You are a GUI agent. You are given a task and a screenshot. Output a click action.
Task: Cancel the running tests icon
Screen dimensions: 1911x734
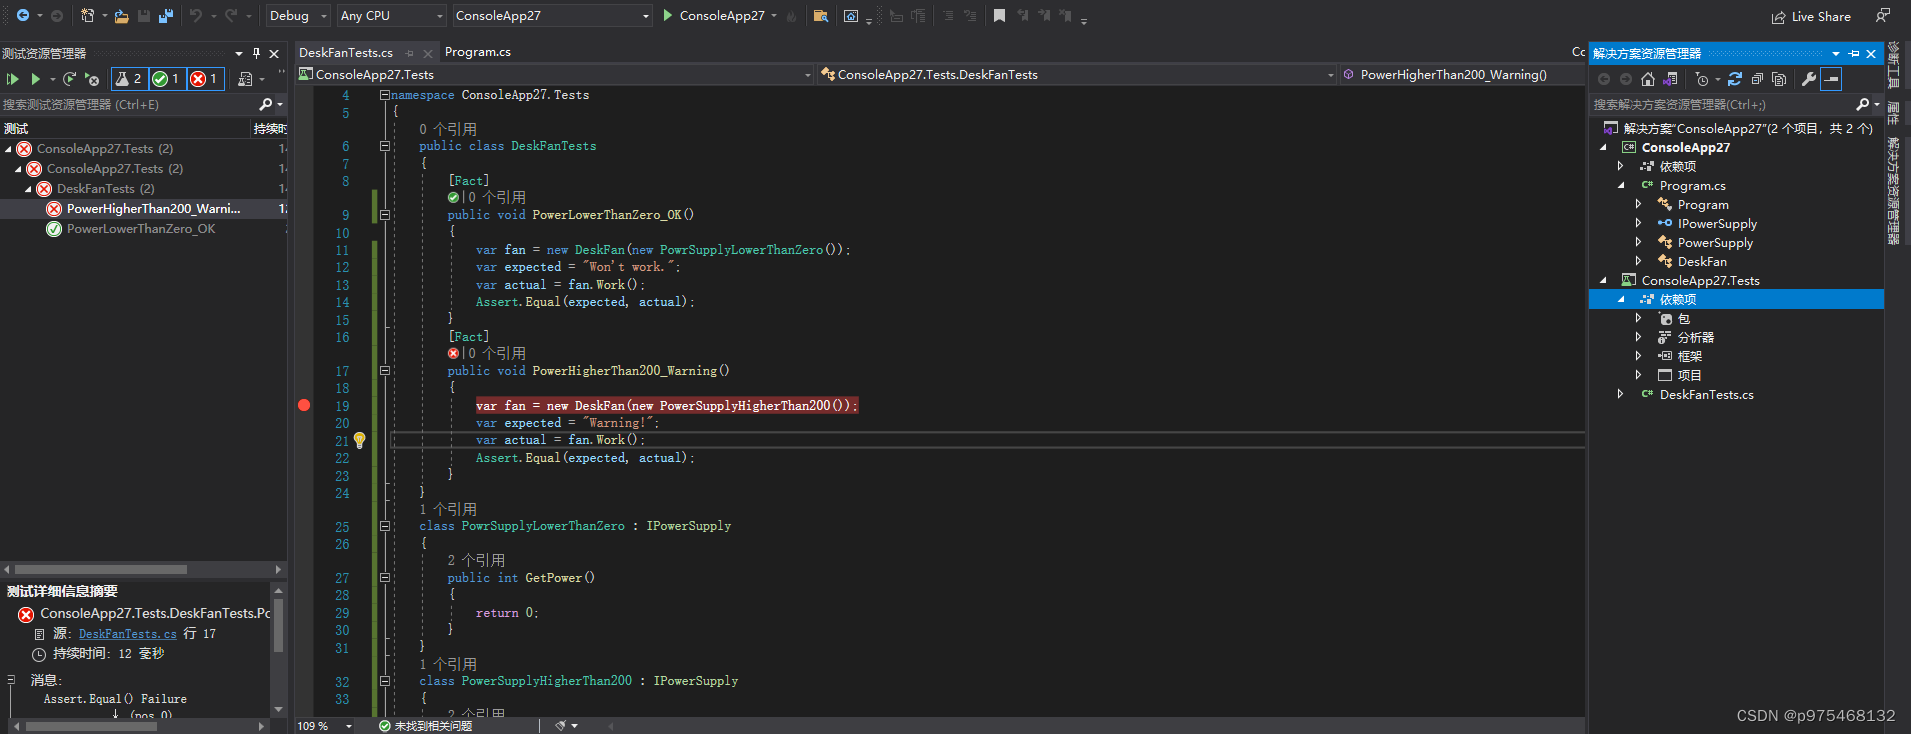[x=92, y=79]
